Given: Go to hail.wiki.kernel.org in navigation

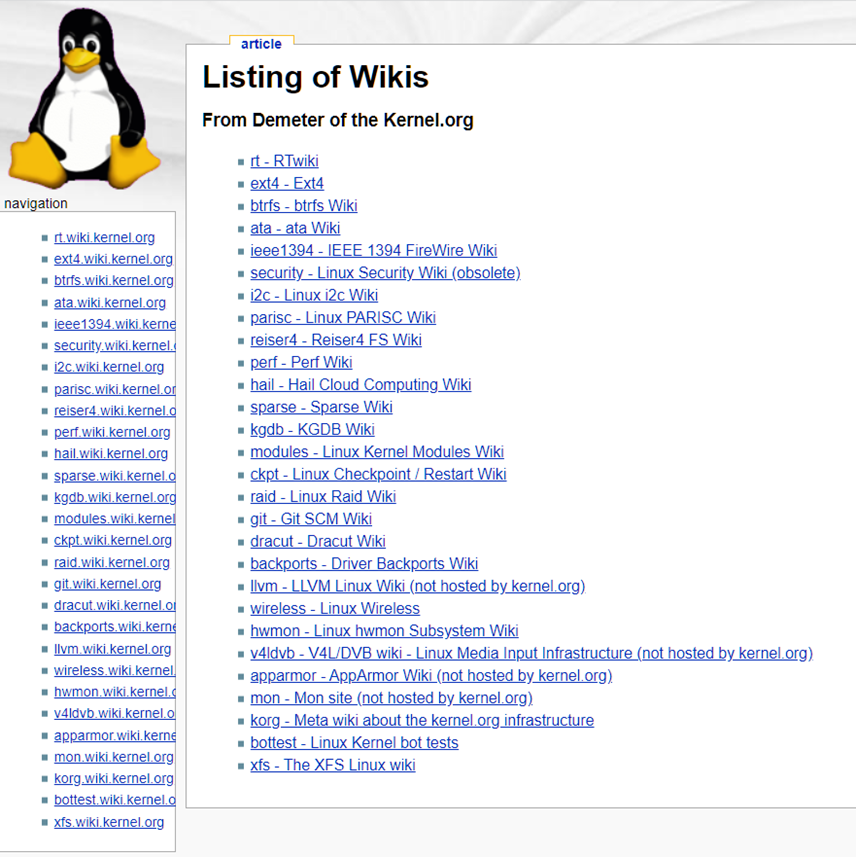Looking at the screenshot, I should click(111, 454).
